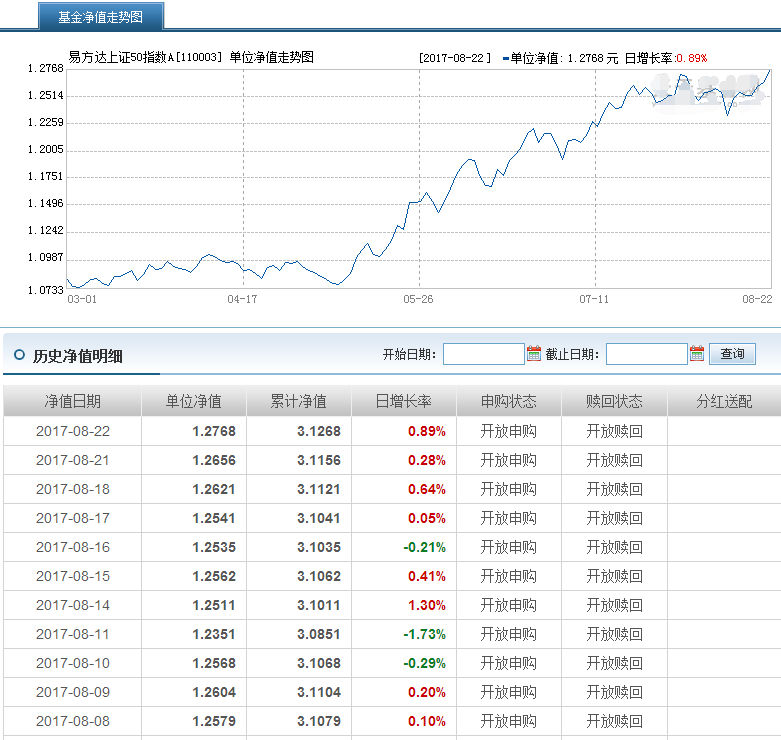Click the 分红送配 column header
Viewport: 781px width, 740px height.
724,401
